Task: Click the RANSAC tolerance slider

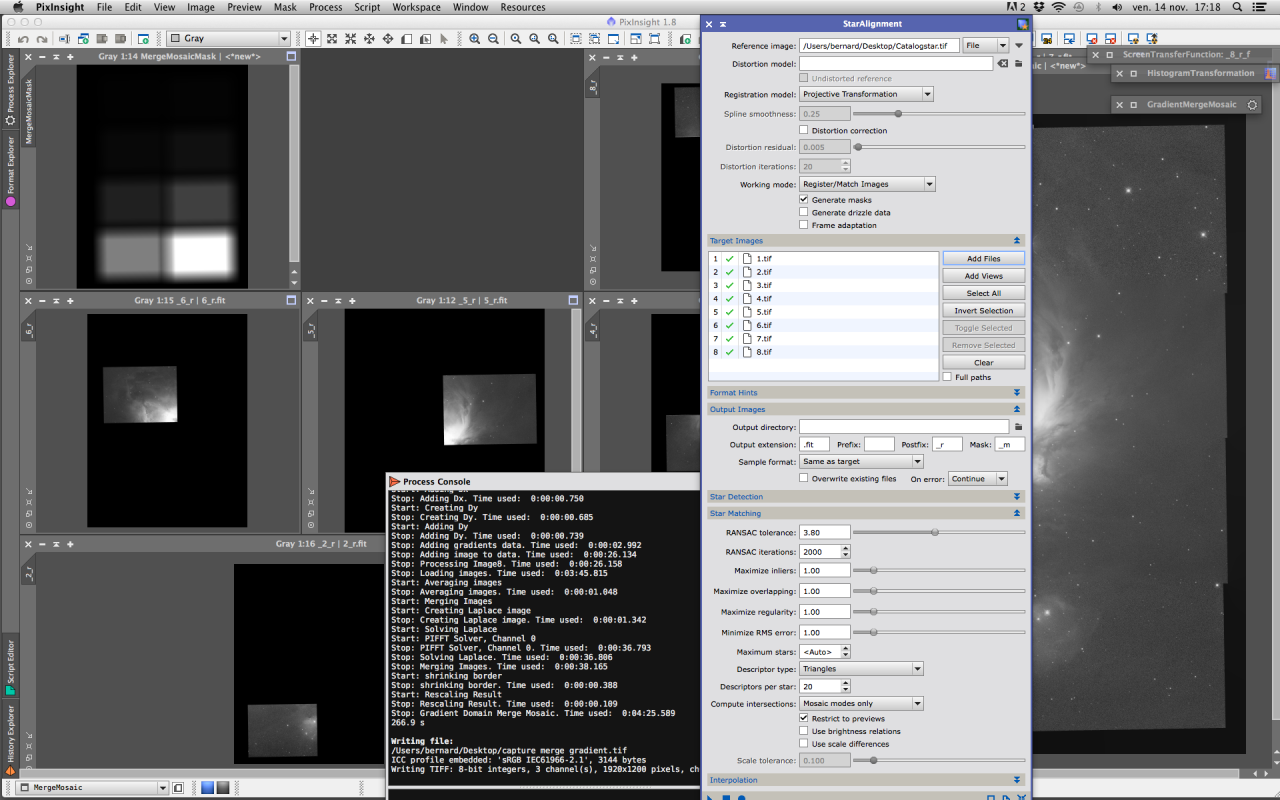Action: point(939,532)
